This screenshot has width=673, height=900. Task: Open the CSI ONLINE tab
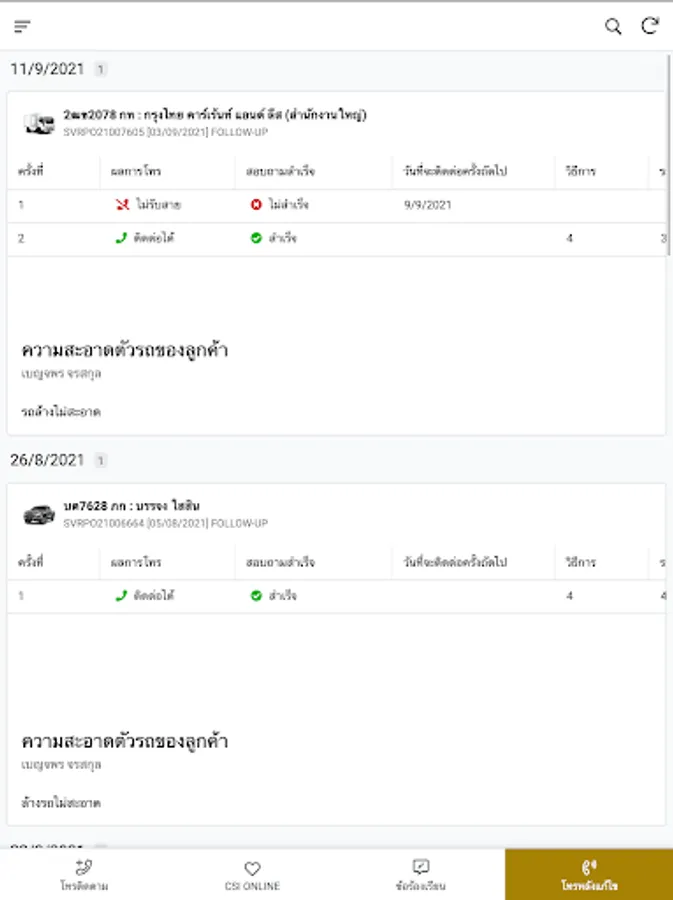252,875
